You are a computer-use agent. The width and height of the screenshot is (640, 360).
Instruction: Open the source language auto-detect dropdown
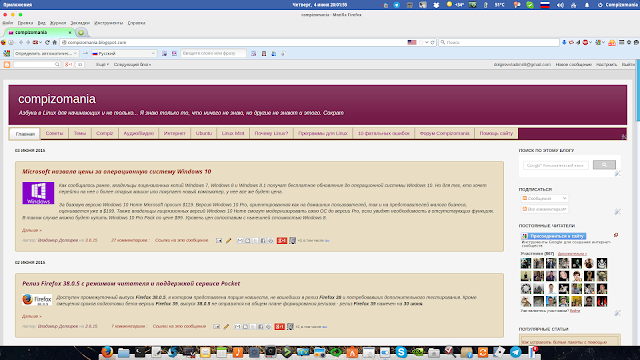coord(46,53)
